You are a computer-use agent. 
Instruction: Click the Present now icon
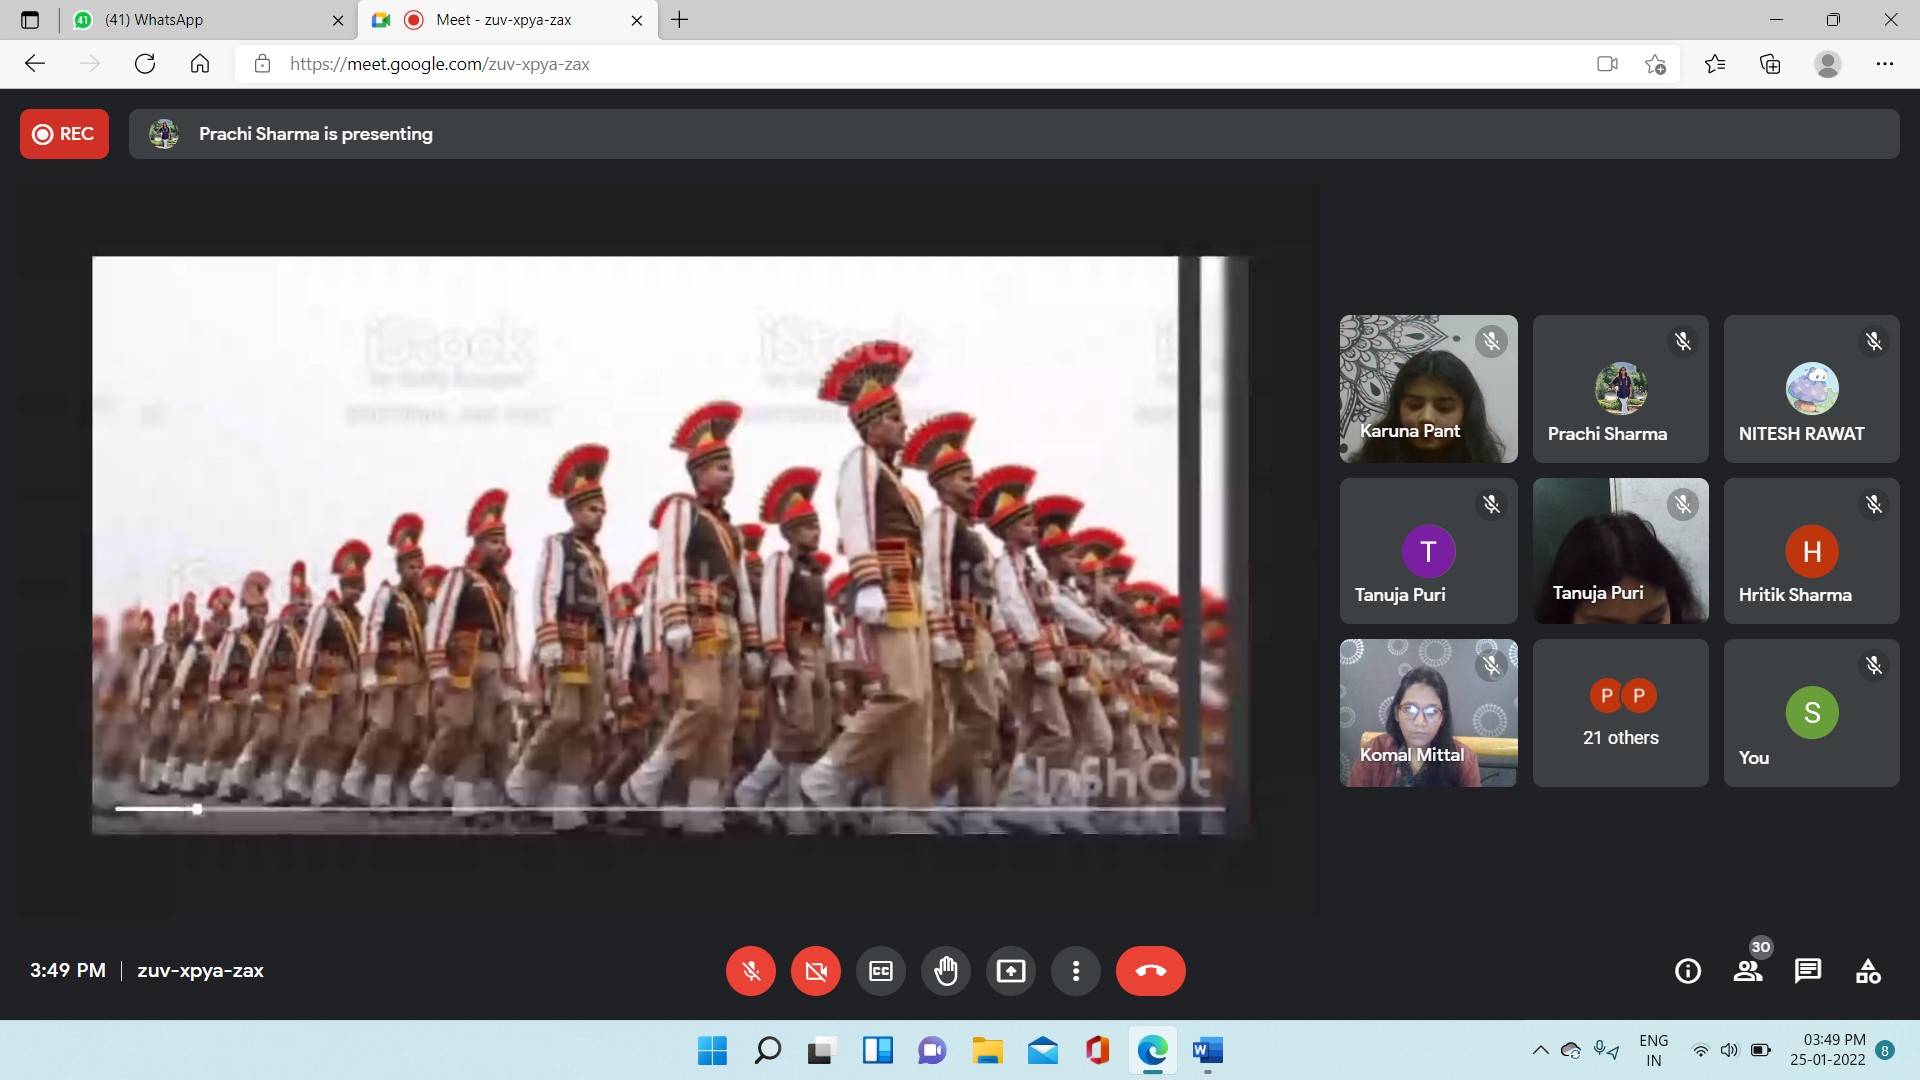(x=1011, y=971)
